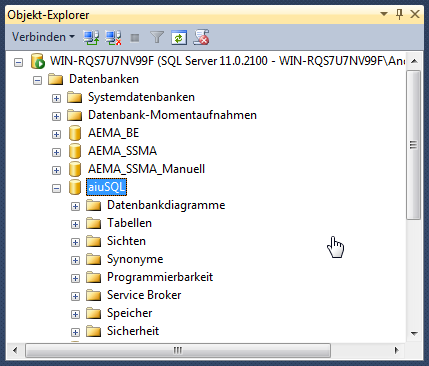Click the filter funnel icon
The width and height of the screenshot is (429, 366).
157,37
